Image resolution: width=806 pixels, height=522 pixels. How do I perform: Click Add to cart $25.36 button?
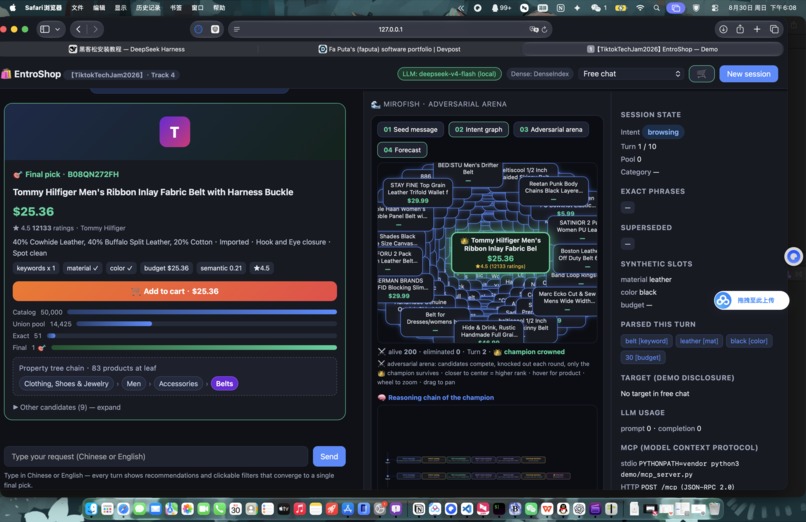click(175, 291)
